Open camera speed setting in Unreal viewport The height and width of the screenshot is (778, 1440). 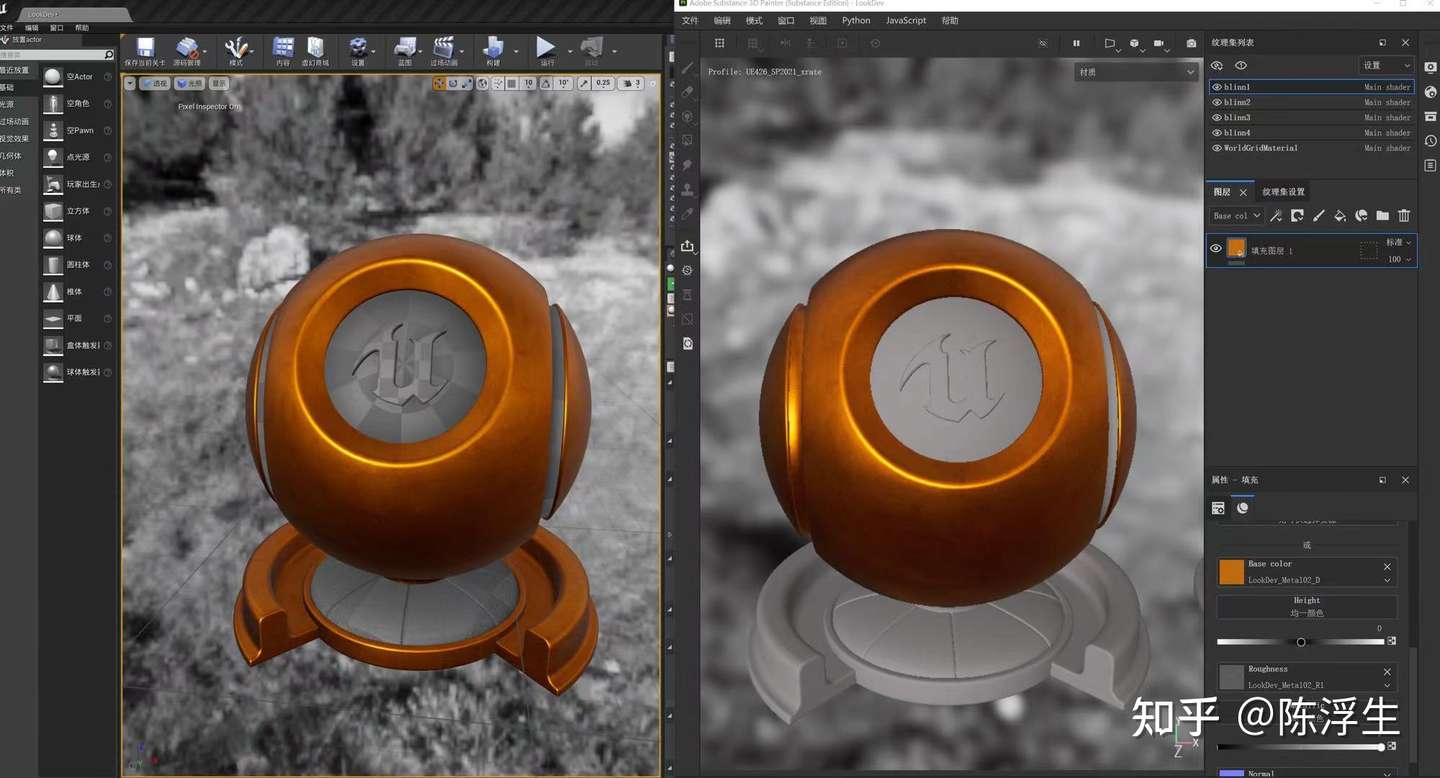[631, 83]
